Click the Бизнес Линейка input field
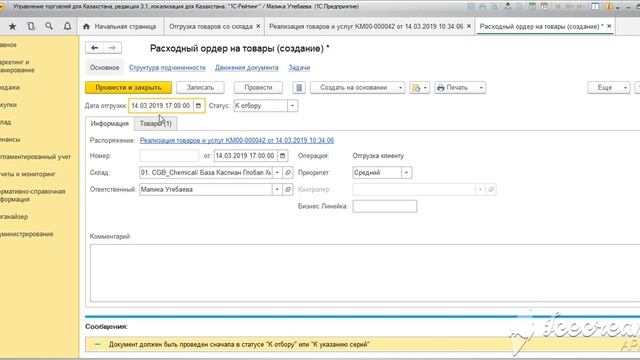Image resolution: width=640 pixels, height=360 pixels. pyautogui.click(x=384, y=206)
